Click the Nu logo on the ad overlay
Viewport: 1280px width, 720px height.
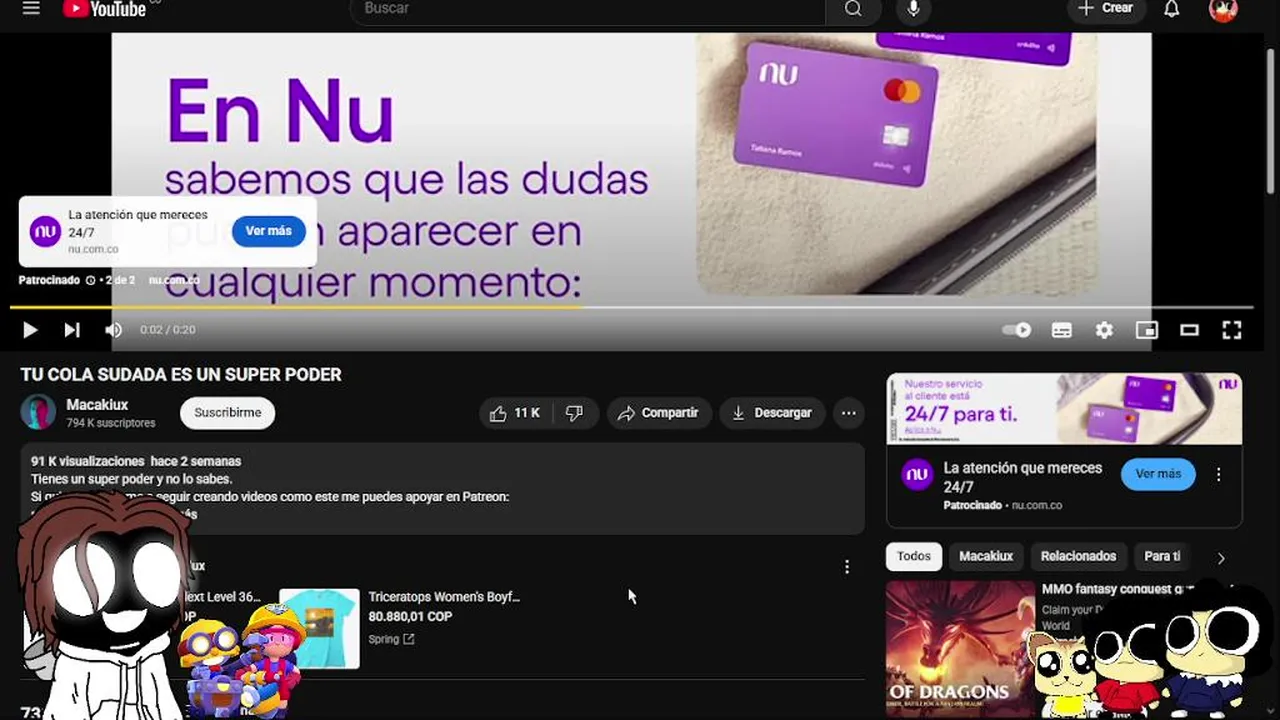point(45,231)
